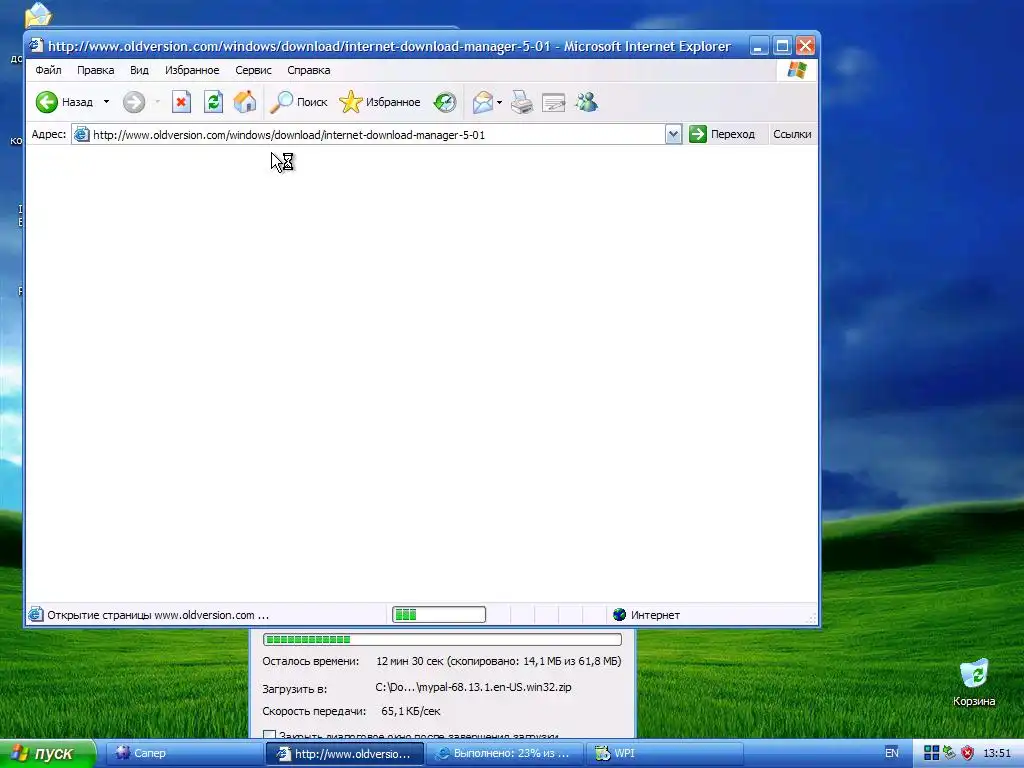Image resolution: width=1024 pixels, height=768 pixels.
Task: Click the download dialog progress bar
Action: tap(442, 639)
